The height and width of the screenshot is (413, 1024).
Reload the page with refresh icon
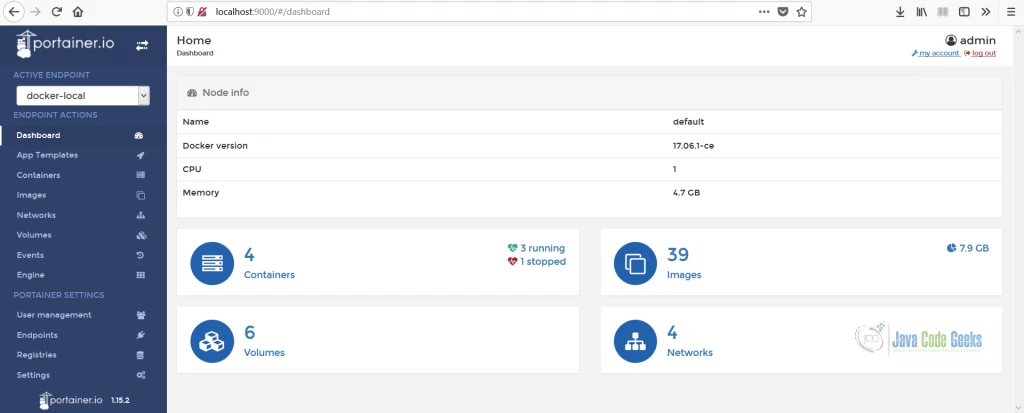tap(57, 12)
